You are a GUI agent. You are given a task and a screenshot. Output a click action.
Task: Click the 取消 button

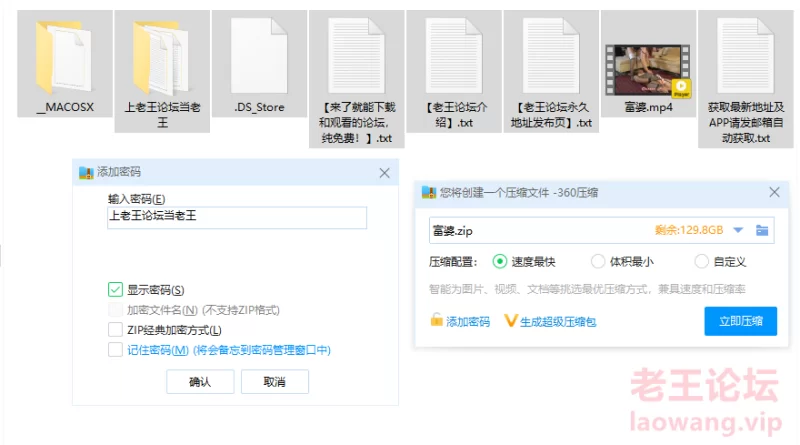274,382
